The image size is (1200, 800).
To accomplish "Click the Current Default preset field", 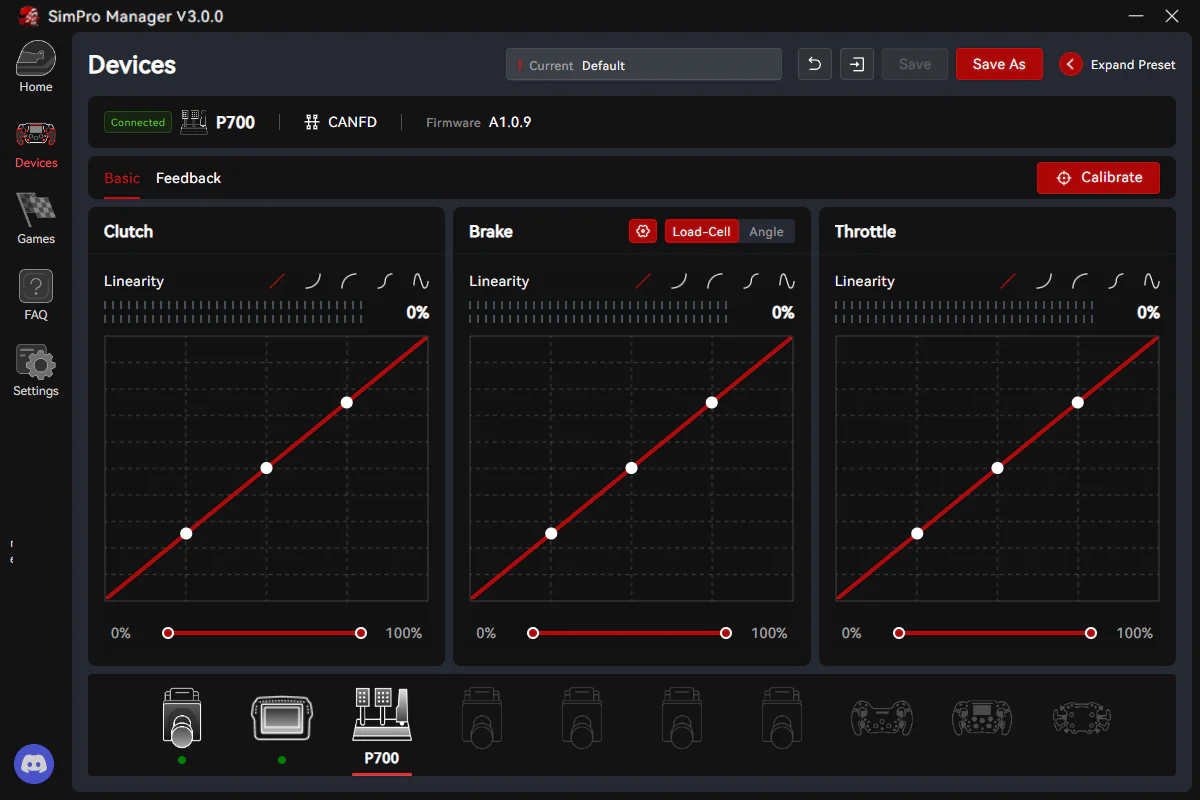I will coord(644,64).
